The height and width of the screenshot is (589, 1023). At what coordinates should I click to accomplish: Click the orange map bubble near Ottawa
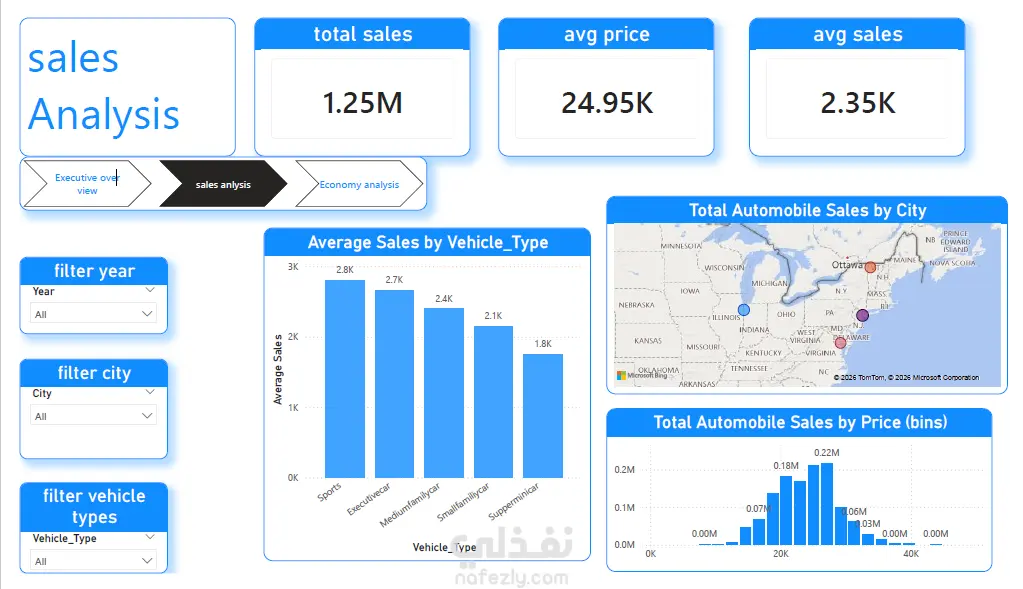(870, 267)
